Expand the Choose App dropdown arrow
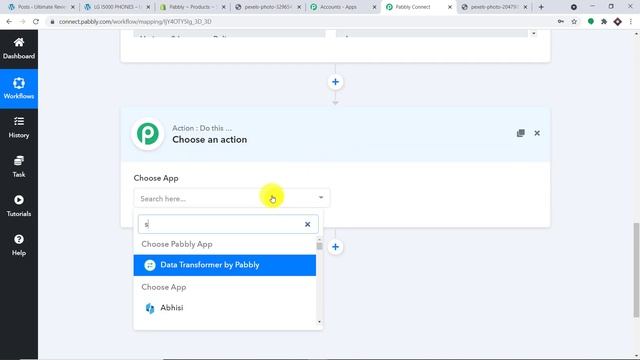This screenshot has width=640, height=360. (321, 198)
